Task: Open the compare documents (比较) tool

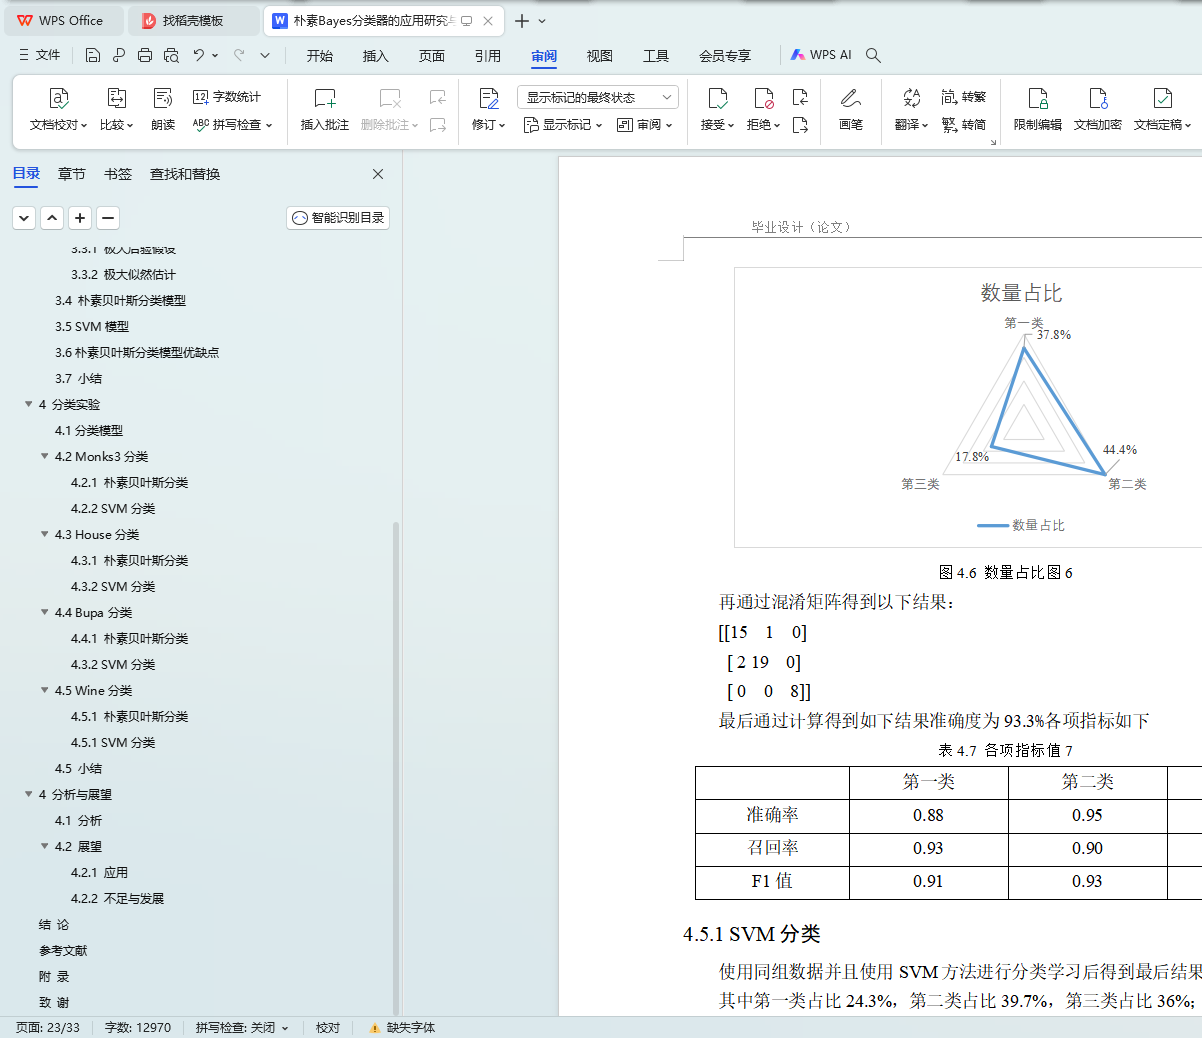Action: pyautogui.click(x=116, y=110)
